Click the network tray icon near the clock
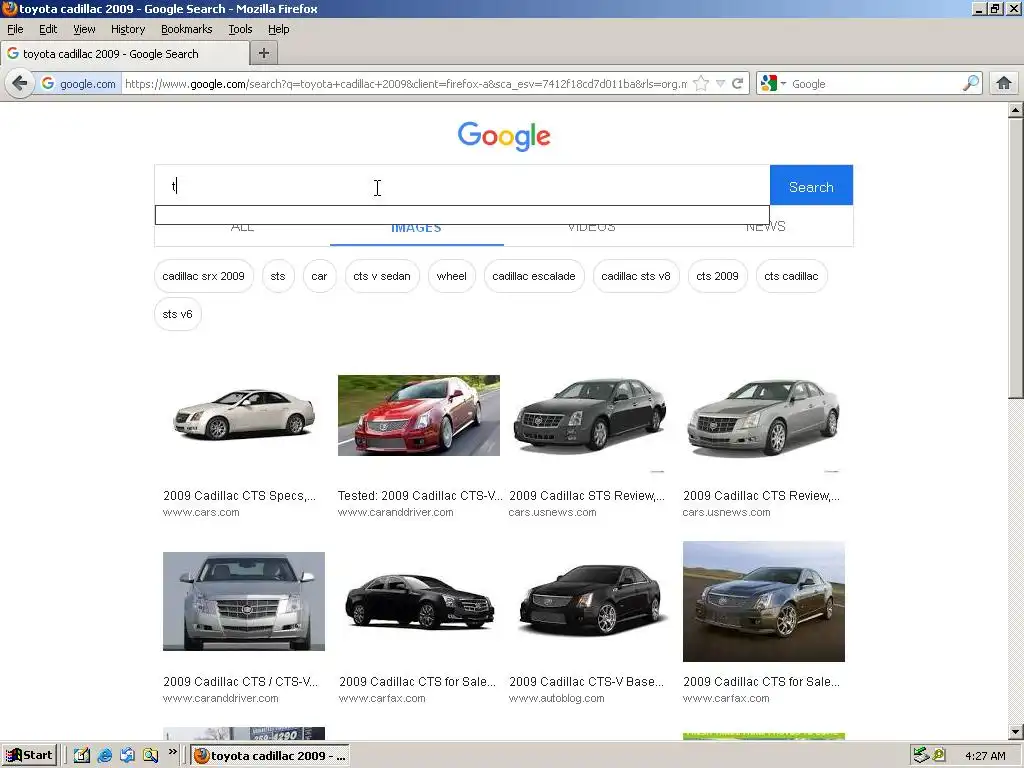The height and width of the screenshot is (768, 1024). point(921,756)
